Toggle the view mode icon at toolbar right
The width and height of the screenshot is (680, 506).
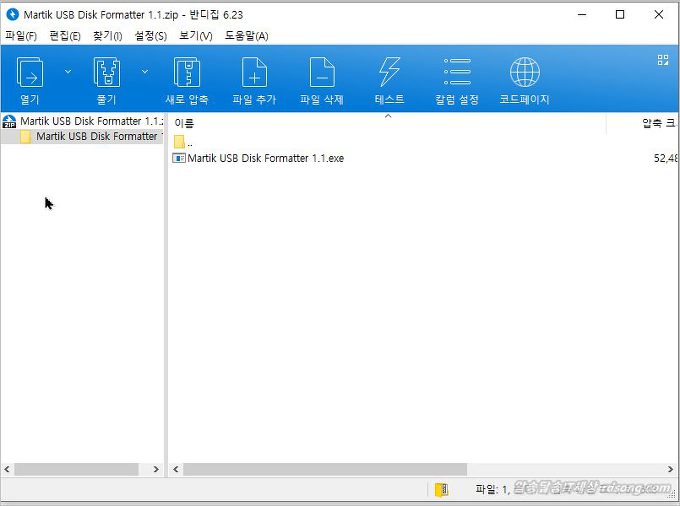[662, 60]
